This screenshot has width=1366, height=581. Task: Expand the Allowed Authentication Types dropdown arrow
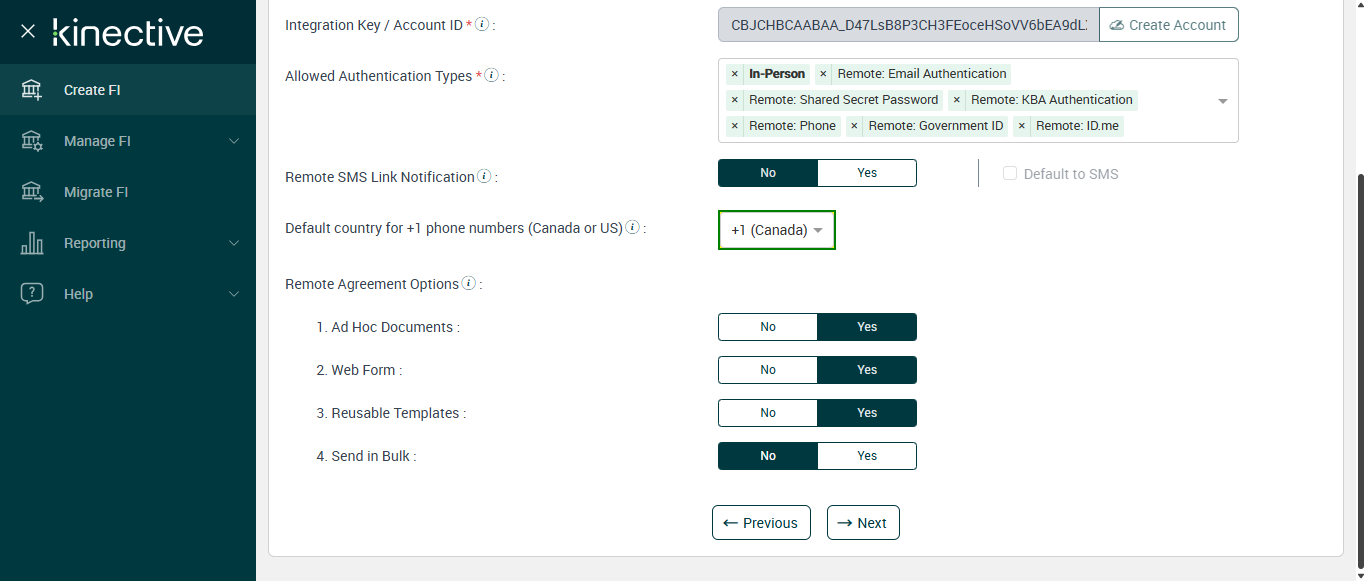coord(1223,101)
